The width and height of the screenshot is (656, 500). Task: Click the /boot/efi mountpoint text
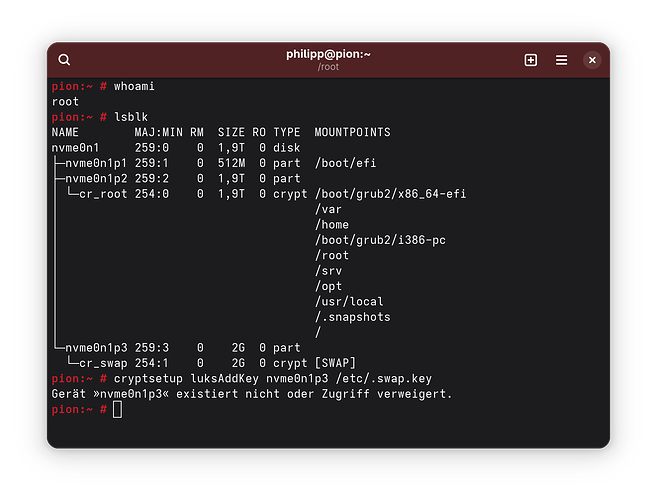pyautogui.click(x=344, y=163)
